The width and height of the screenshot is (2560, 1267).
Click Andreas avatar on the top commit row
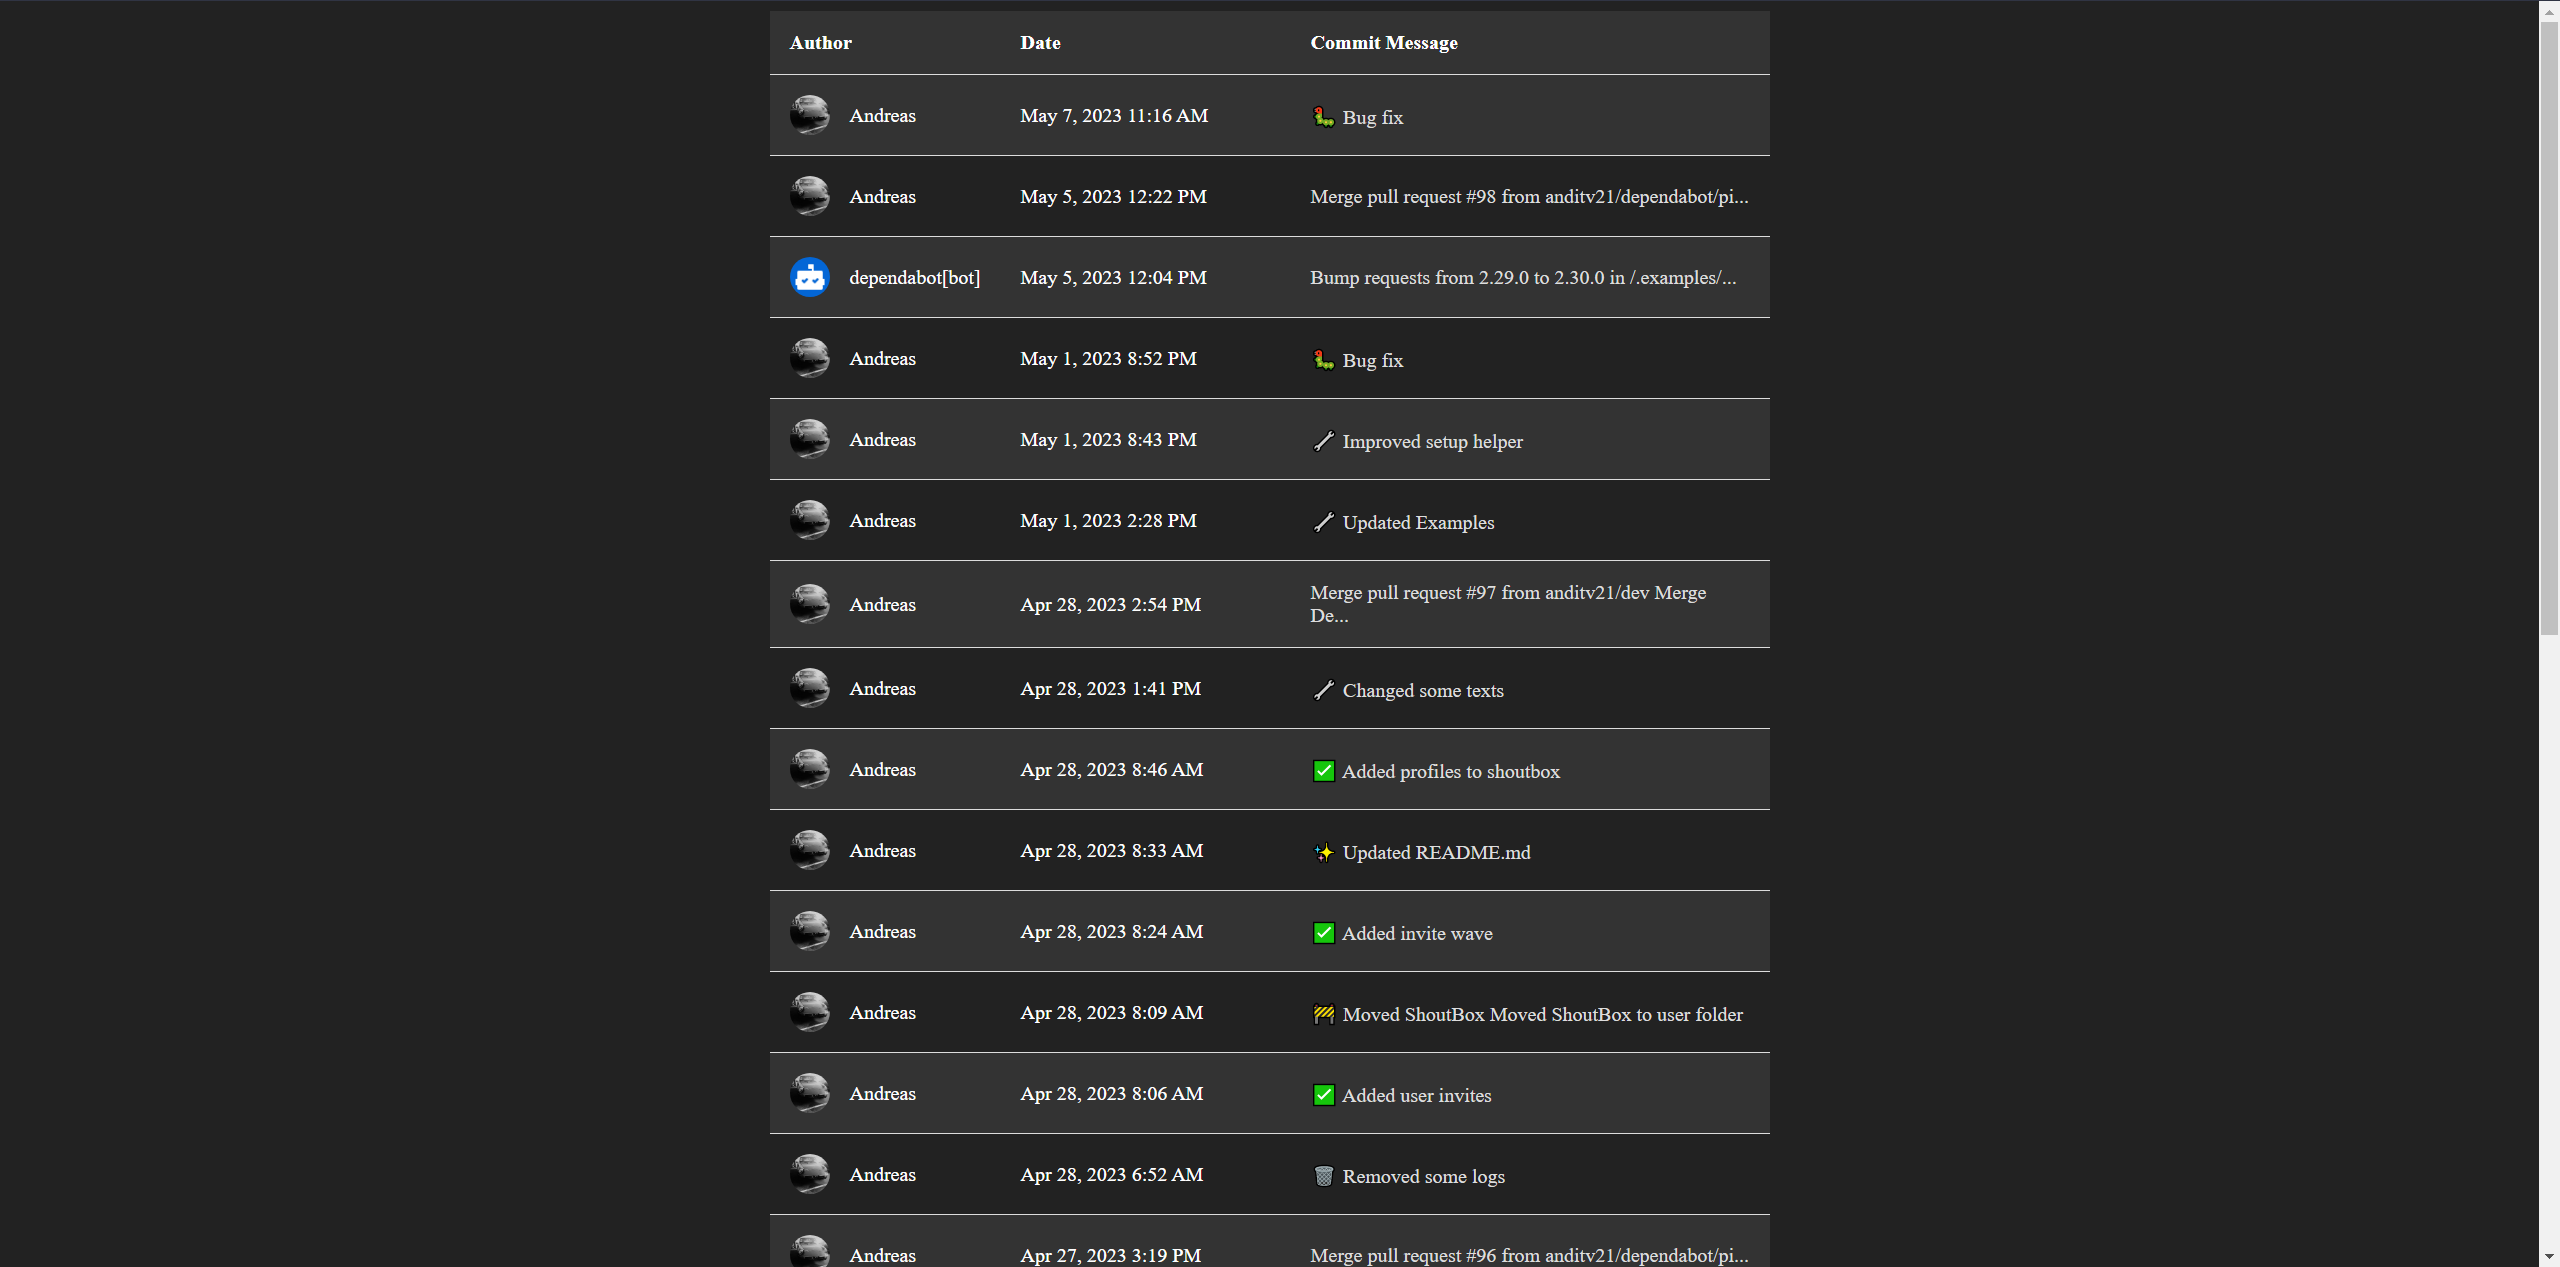click(809, 115)
